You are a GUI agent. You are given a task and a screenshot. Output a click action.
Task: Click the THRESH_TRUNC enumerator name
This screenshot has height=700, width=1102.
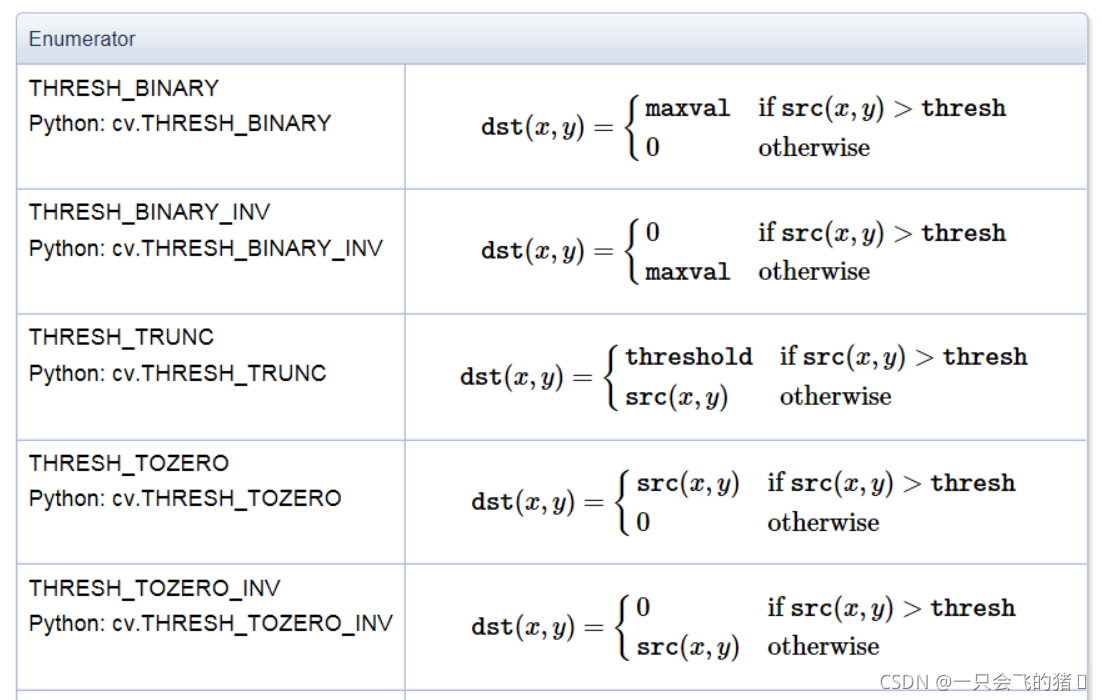(121, 337)
